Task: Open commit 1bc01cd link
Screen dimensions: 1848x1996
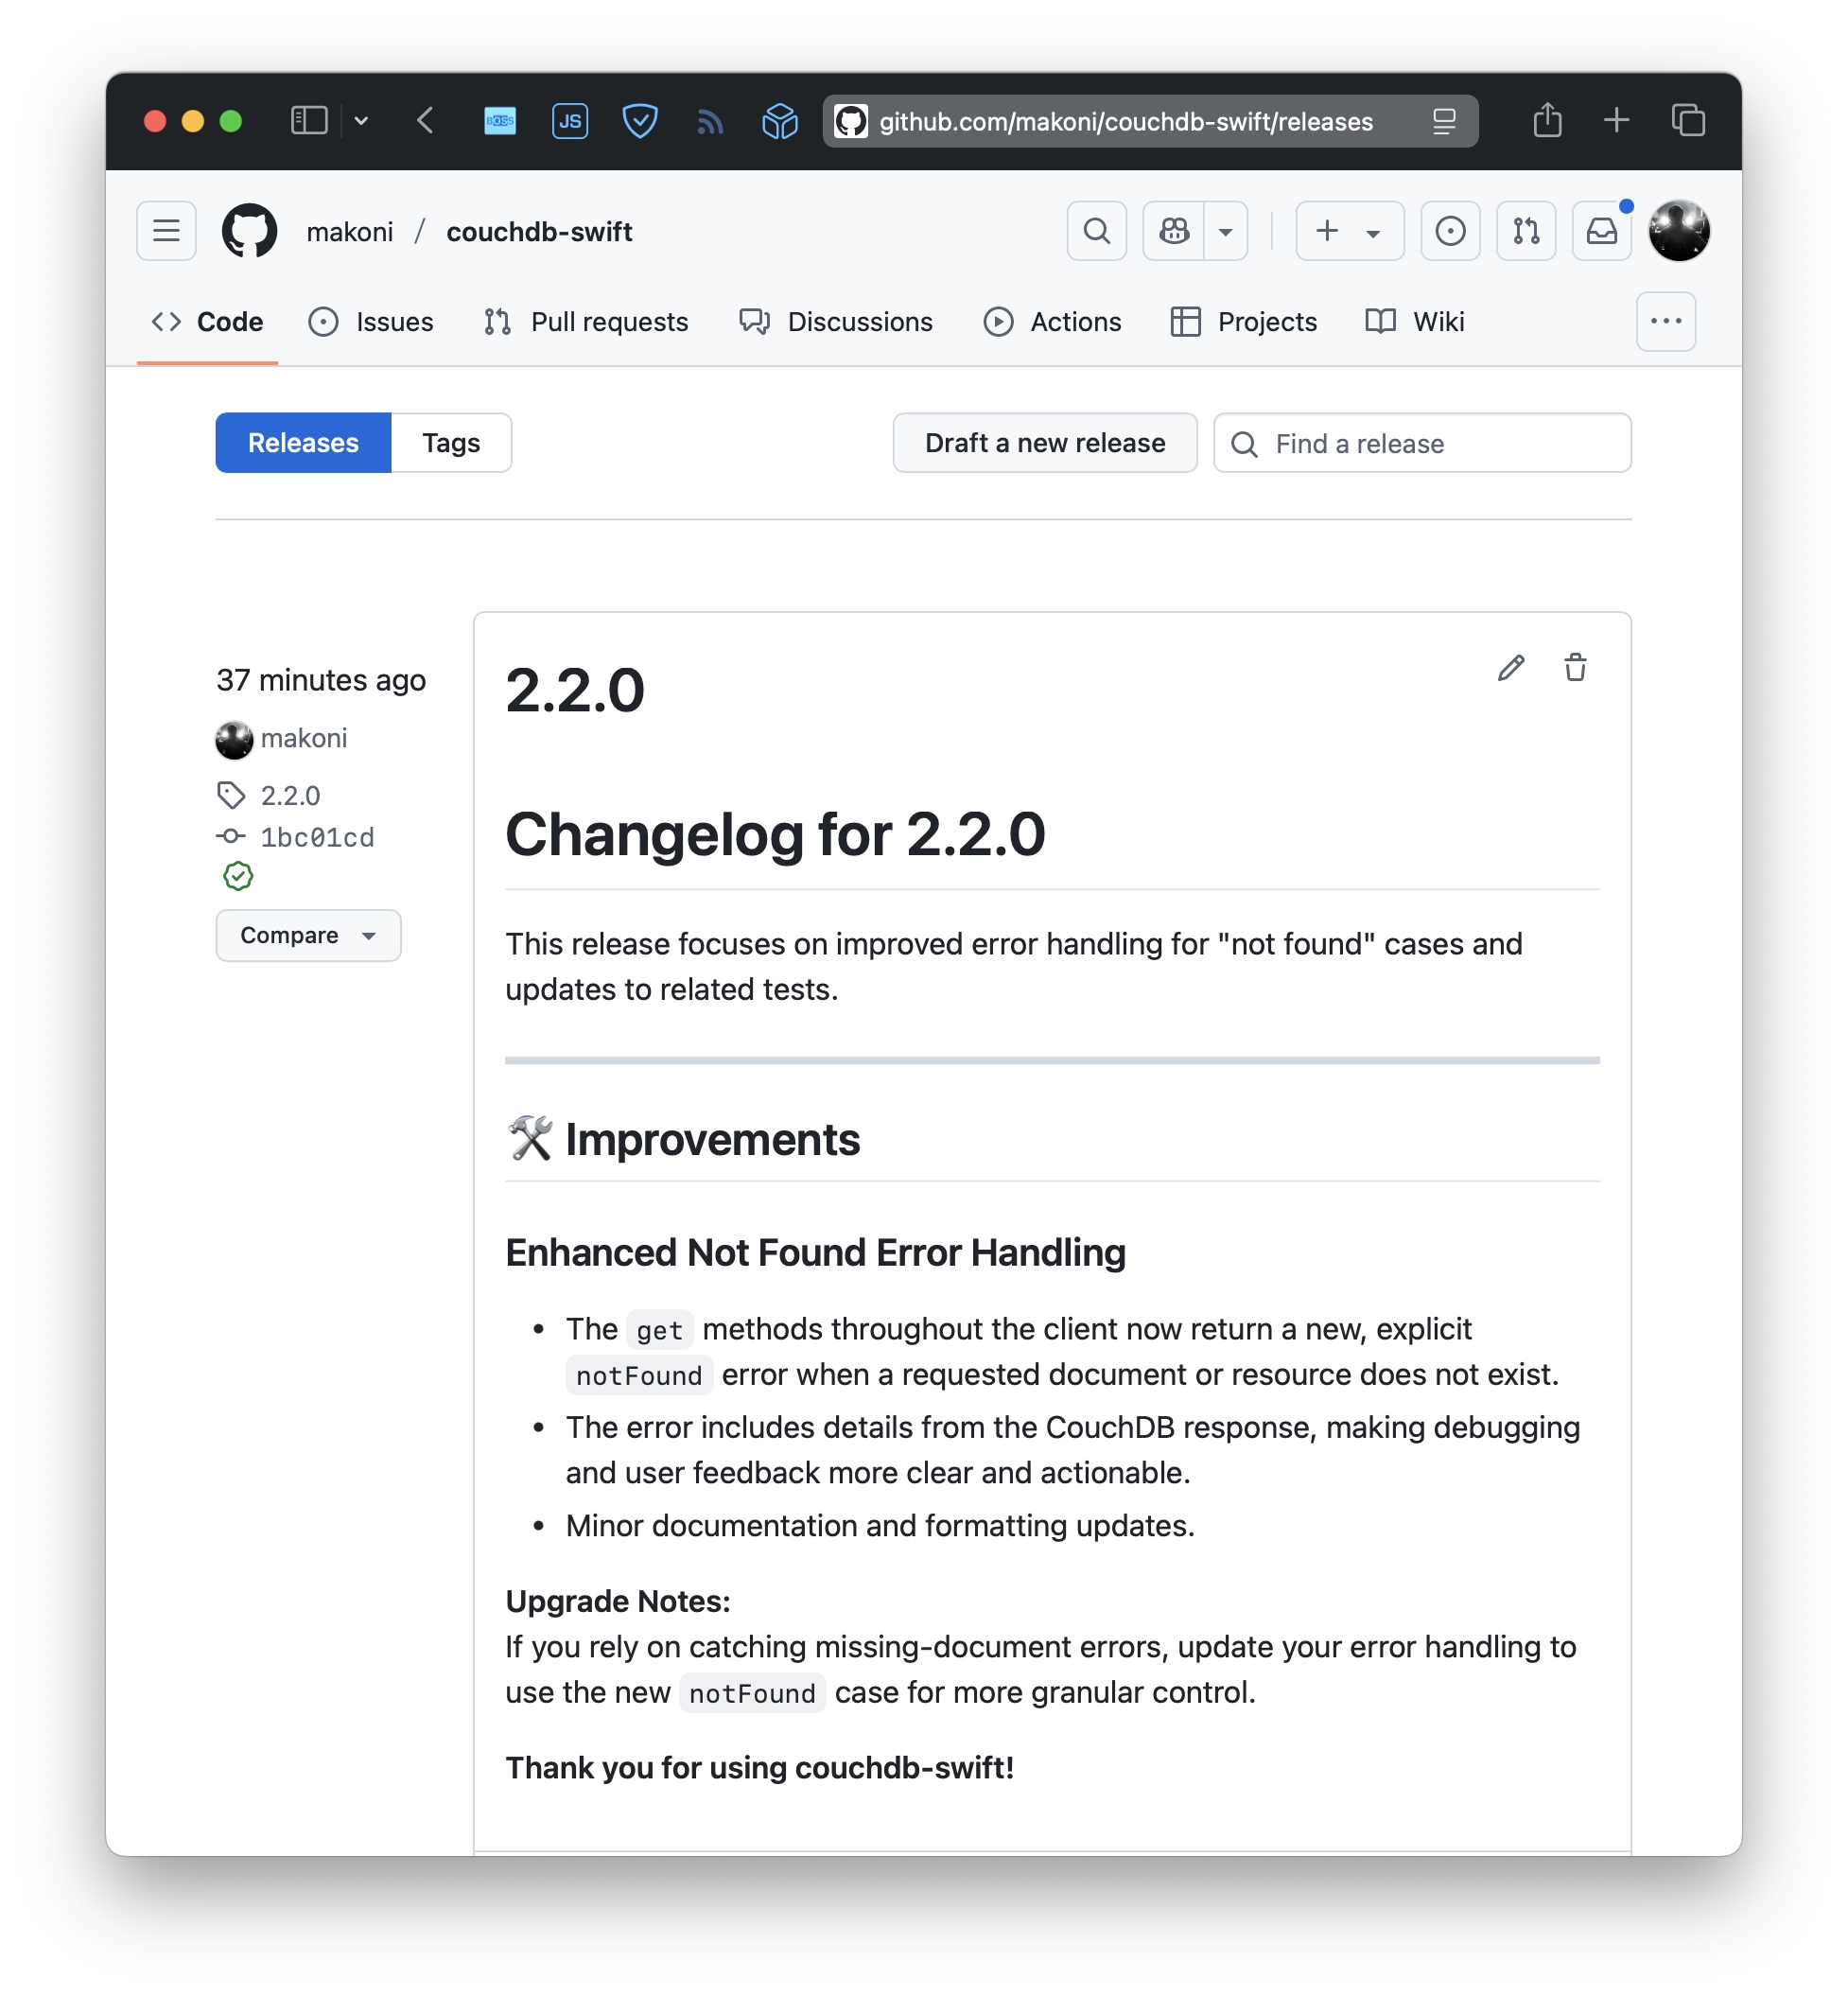Action: point(317,837)
